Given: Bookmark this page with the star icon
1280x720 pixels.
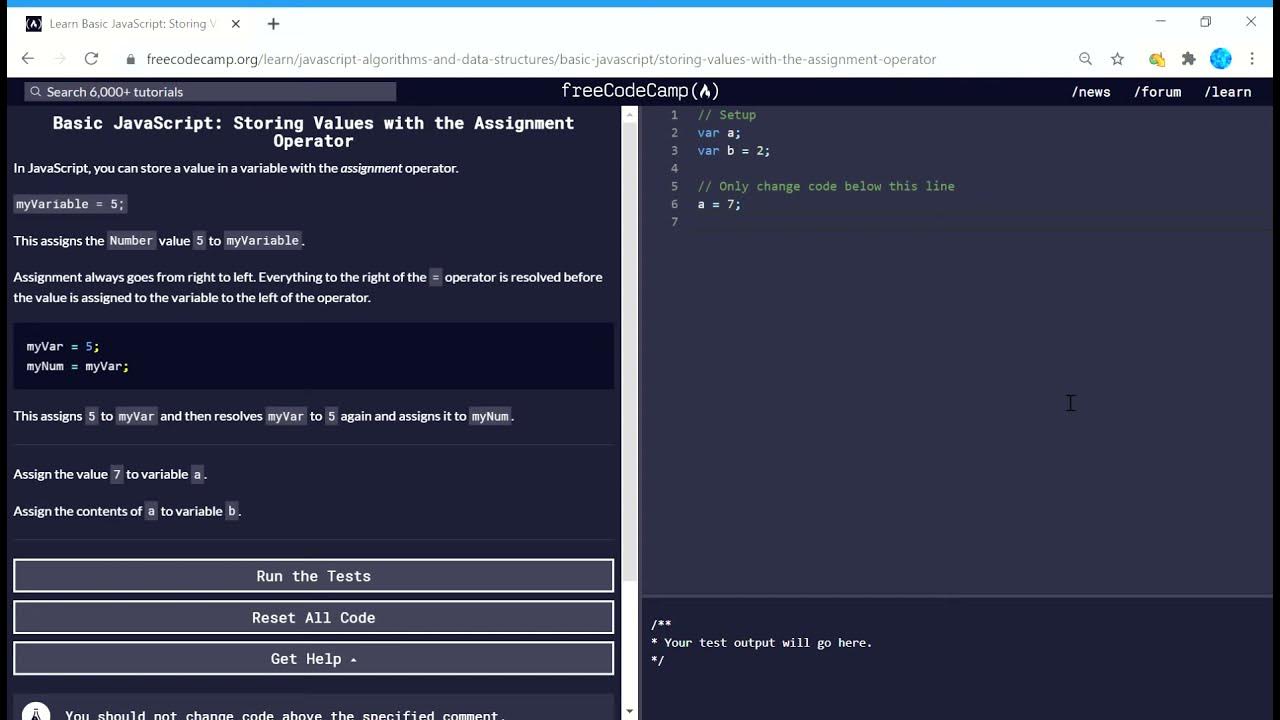Looking at the screenshot, I should 1117,59.
